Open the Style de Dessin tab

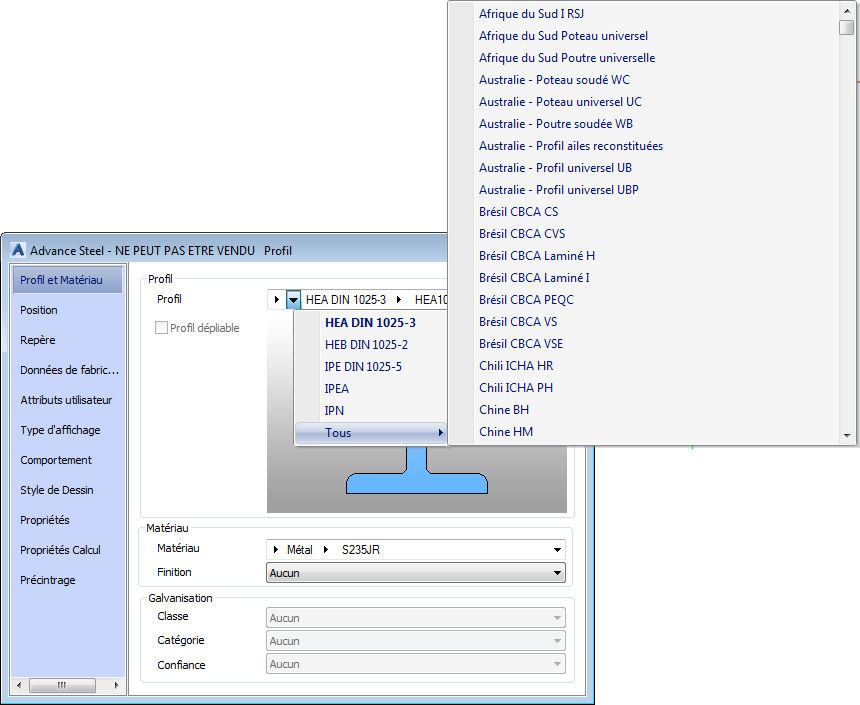click(57, 490)
